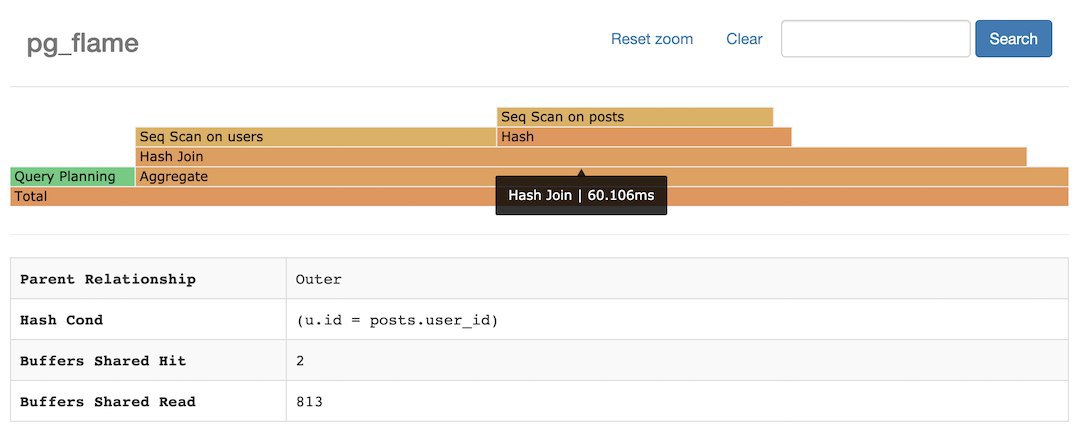This screenshot has height=434, width=1080.
Task: Select the Seq Scan on users bar
Action: [316, 137]
